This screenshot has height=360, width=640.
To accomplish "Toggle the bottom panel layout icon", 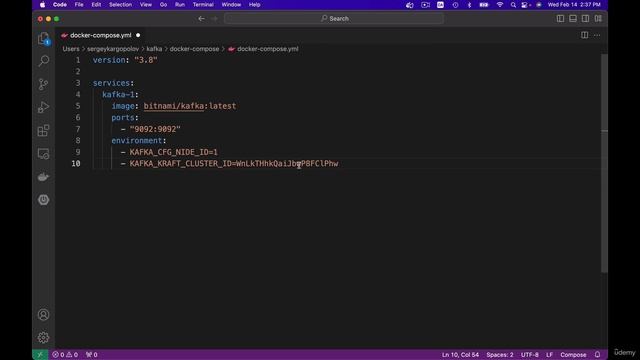I will (x=573, y=18).
